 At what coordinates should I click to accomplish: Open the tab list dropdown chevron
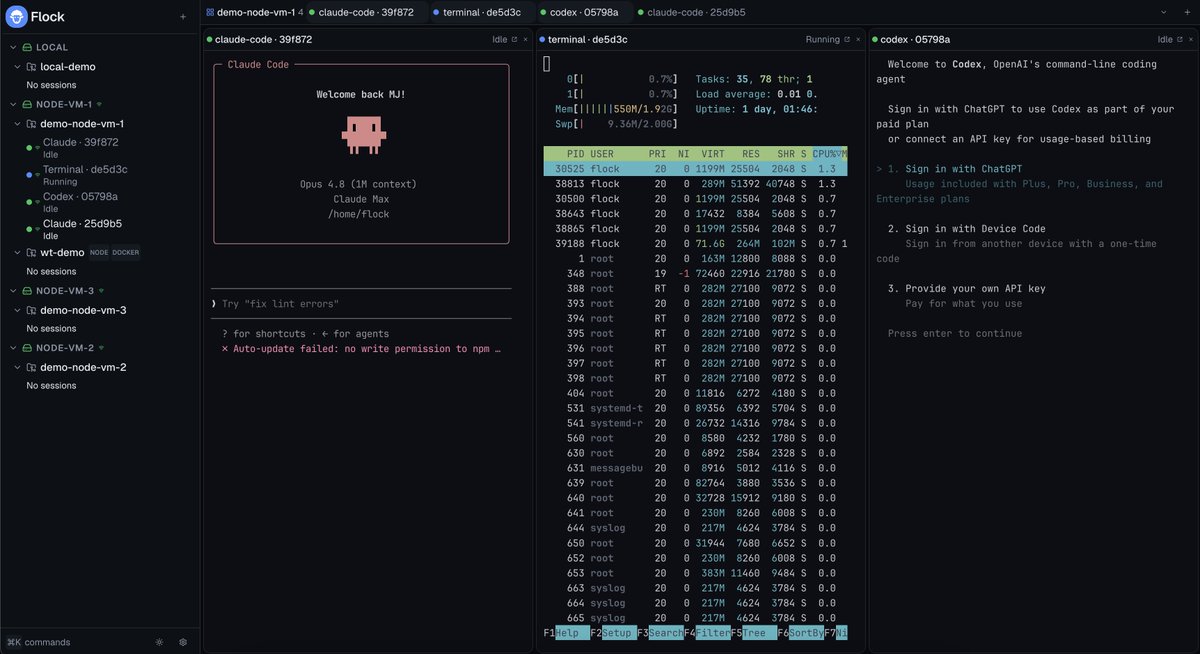(x=1163, y=12)
